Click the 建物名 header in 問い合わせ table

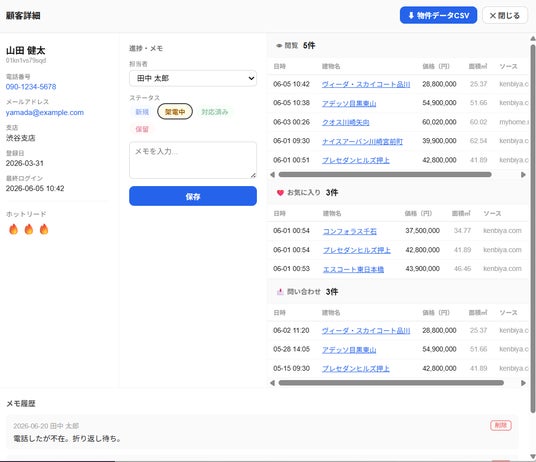coord(331,313)
